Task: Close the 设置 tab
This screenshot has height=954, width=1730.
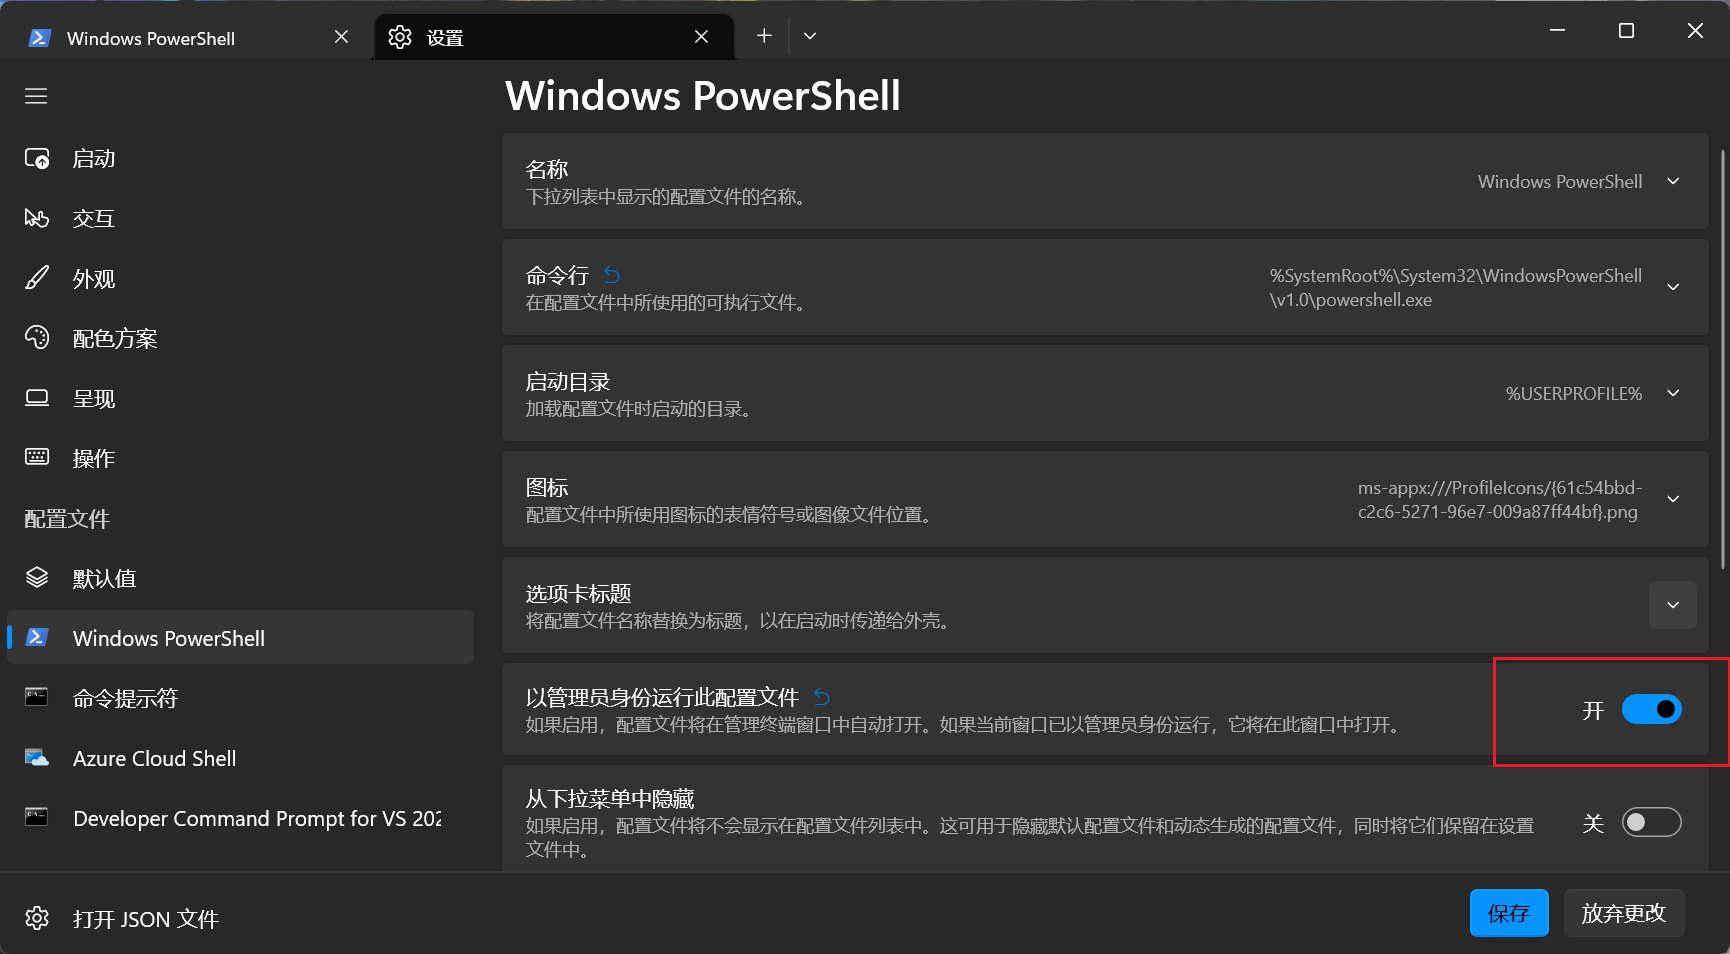Action: tap(702, 37)
